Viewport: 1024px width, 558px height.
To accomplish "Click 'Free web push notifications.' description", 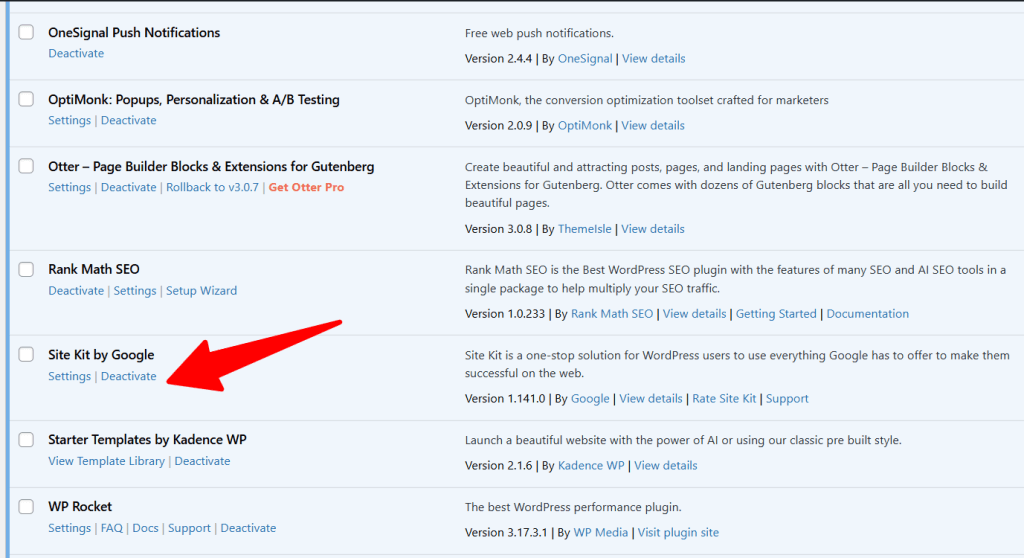I will coord(539,33).
